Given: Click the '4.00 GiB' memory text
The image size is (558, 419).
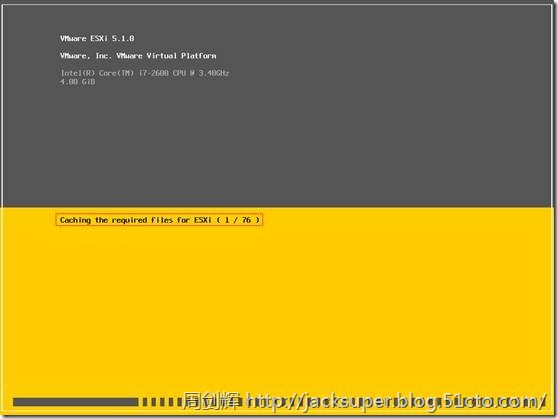Looking at the screenshot, I should pos(78,82).
